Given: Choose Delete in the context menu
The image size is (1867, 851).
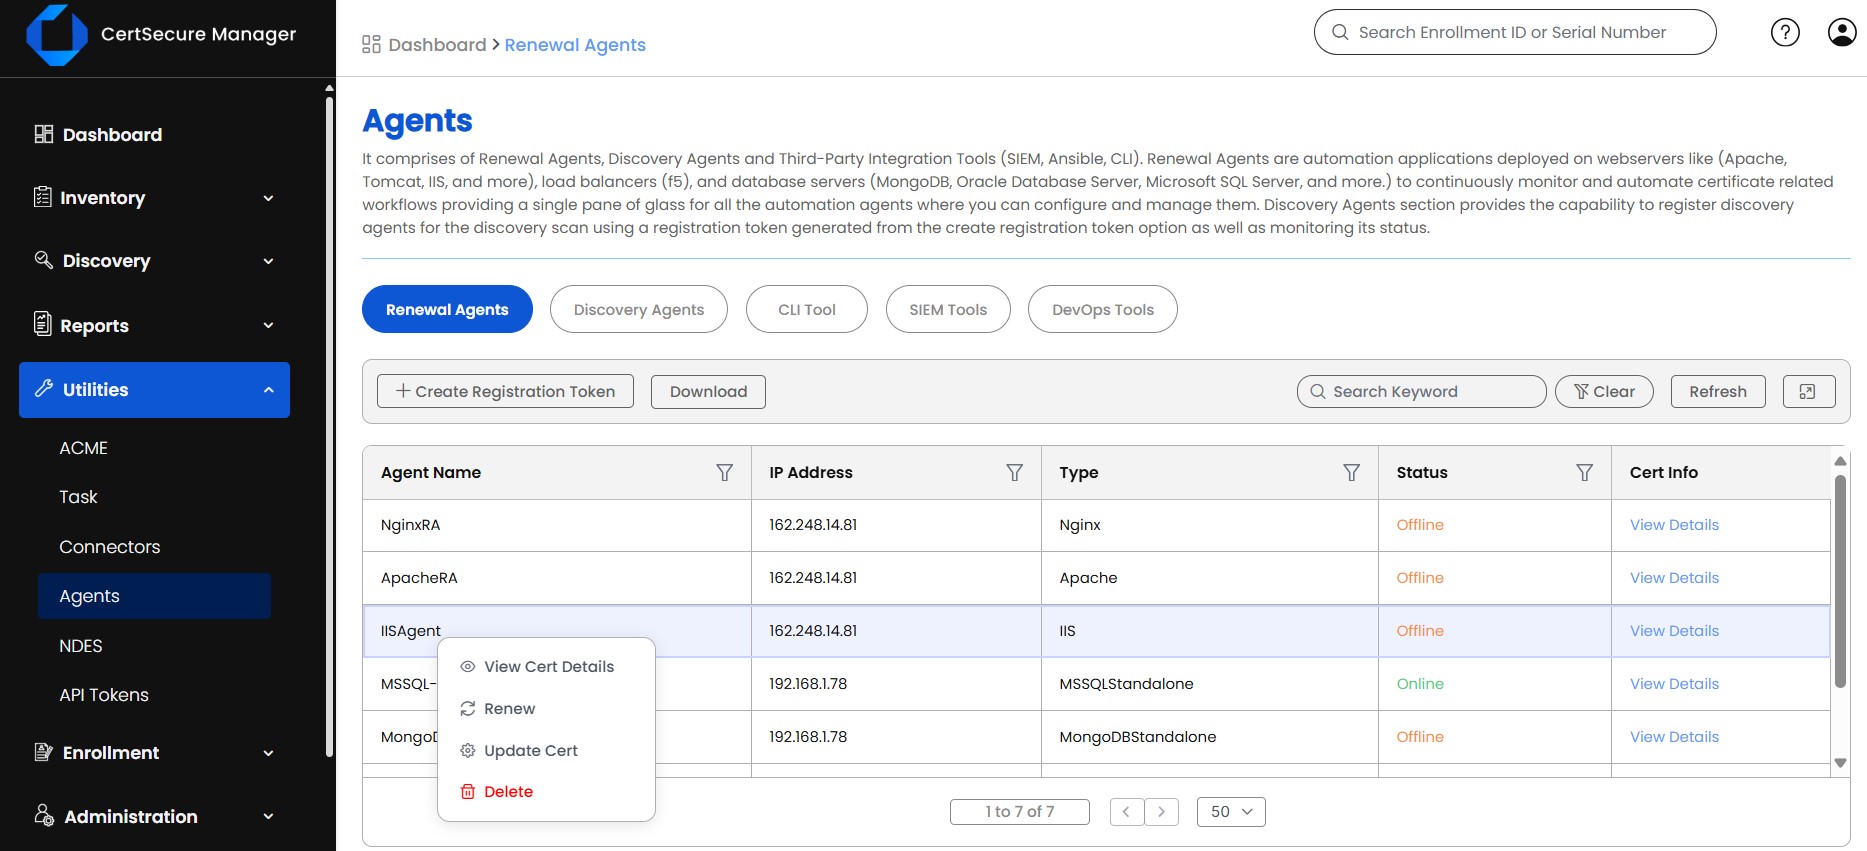Looking at the screenshot, I should point(546,792).
